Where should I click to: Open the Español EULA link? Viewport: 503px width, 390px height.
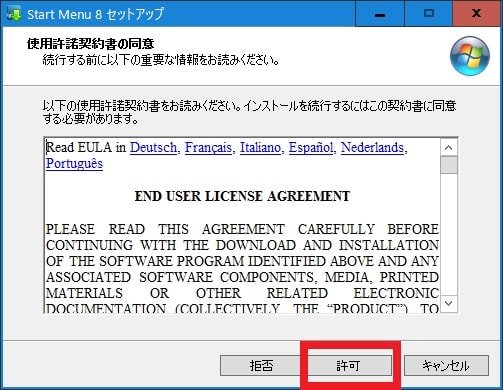pyautogui.click(x=311, y=147)
